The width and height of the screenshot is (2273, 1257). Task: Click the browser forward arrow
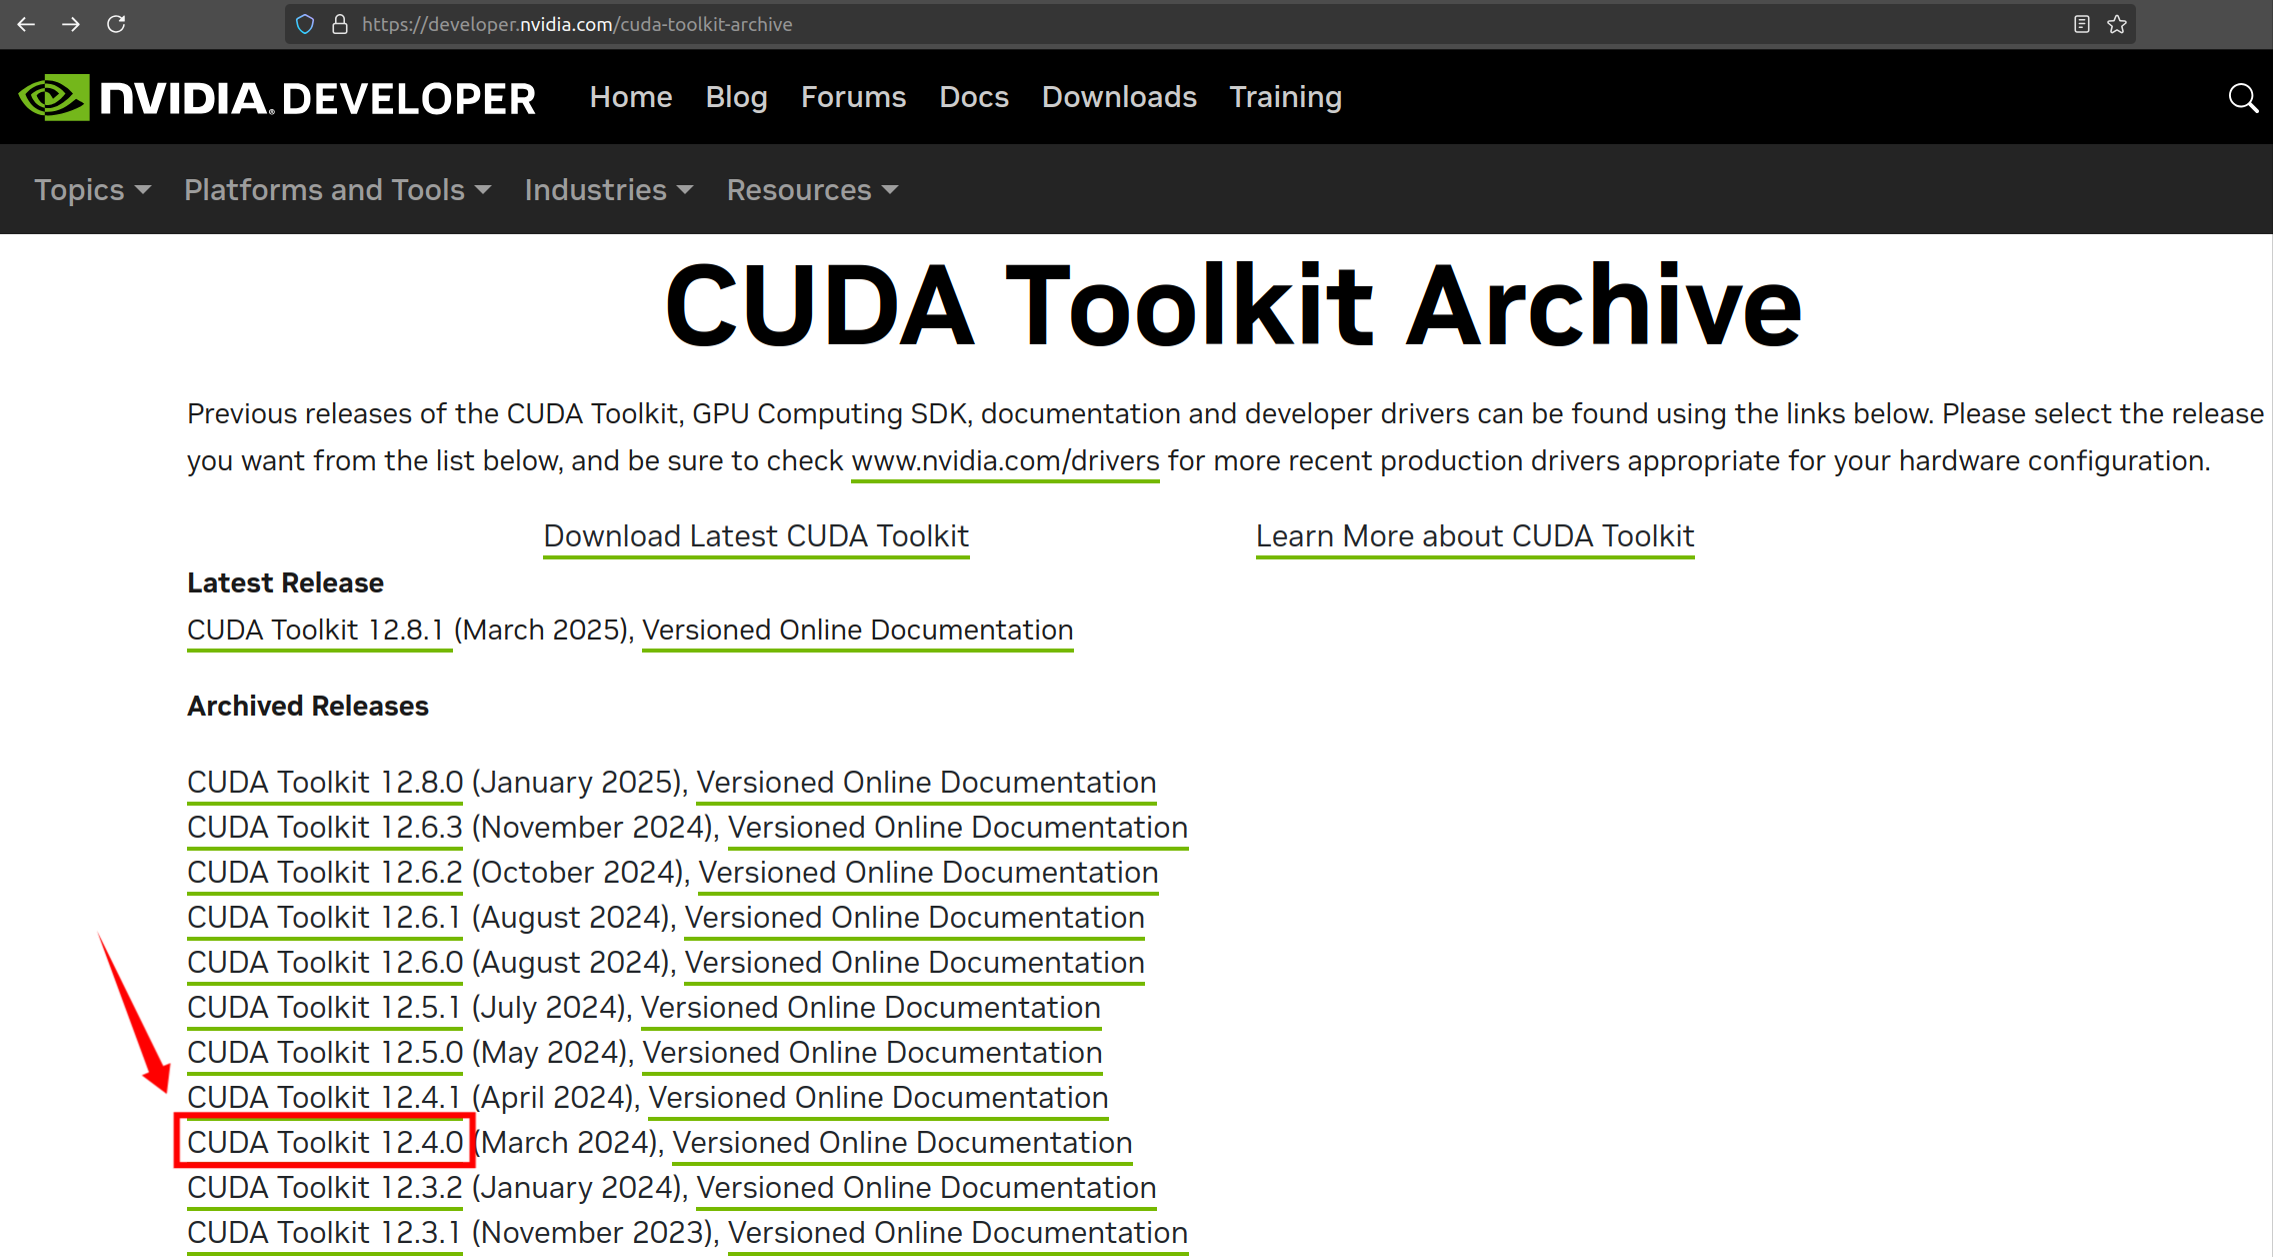click(x=71, y=24)
